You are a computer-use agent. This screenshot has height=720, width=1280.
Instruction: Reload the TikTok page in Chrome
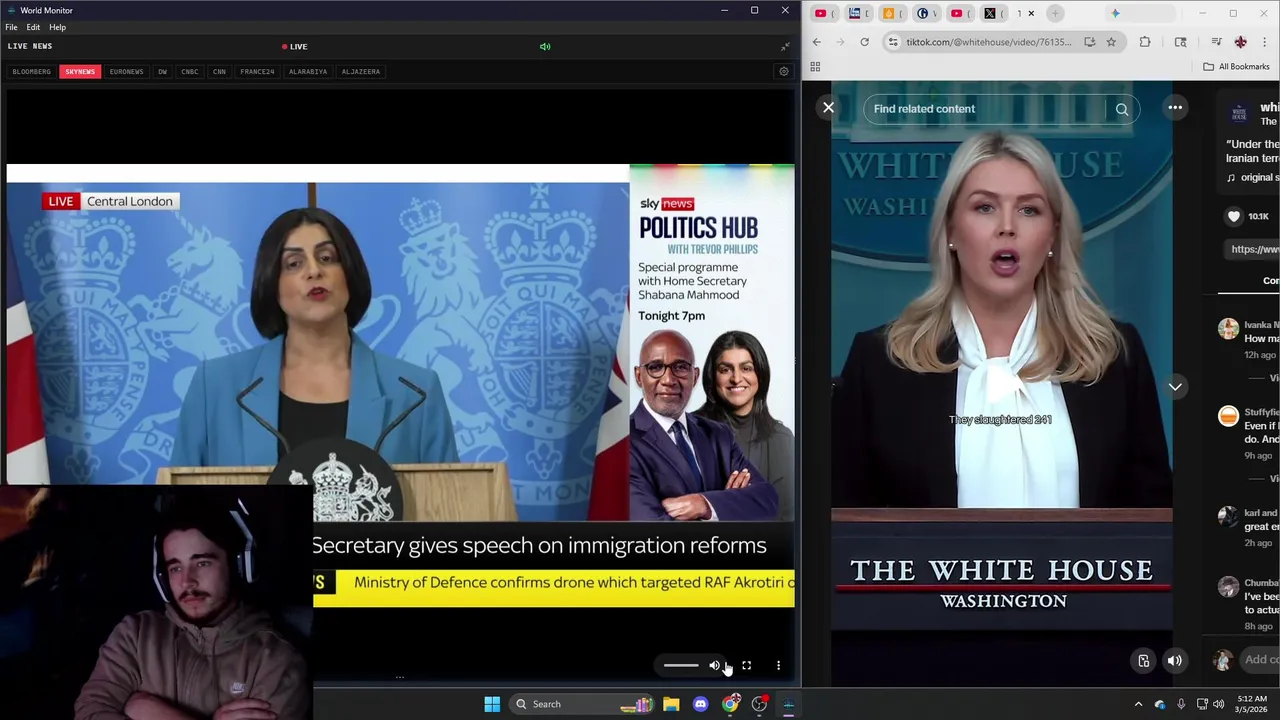point(864,42)
